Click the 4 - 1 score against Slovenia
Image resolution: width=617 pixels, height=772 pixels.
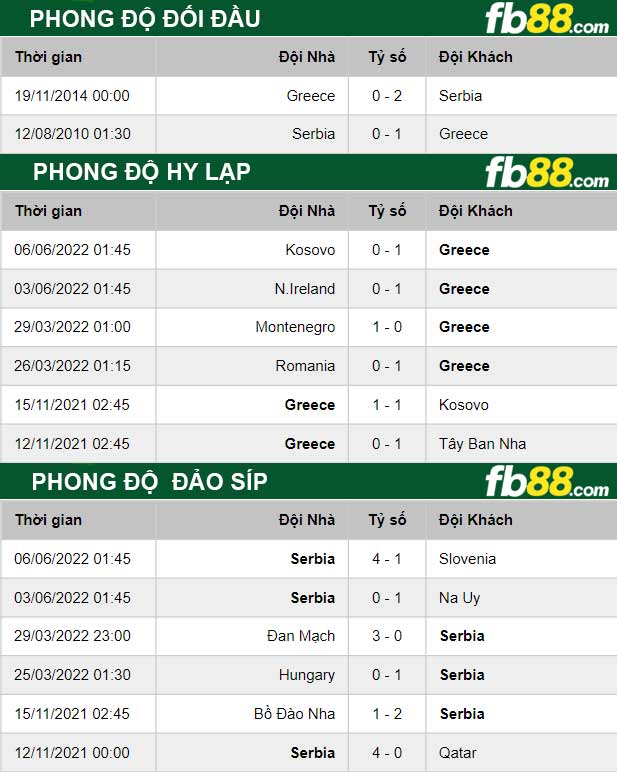coord(387,559)
